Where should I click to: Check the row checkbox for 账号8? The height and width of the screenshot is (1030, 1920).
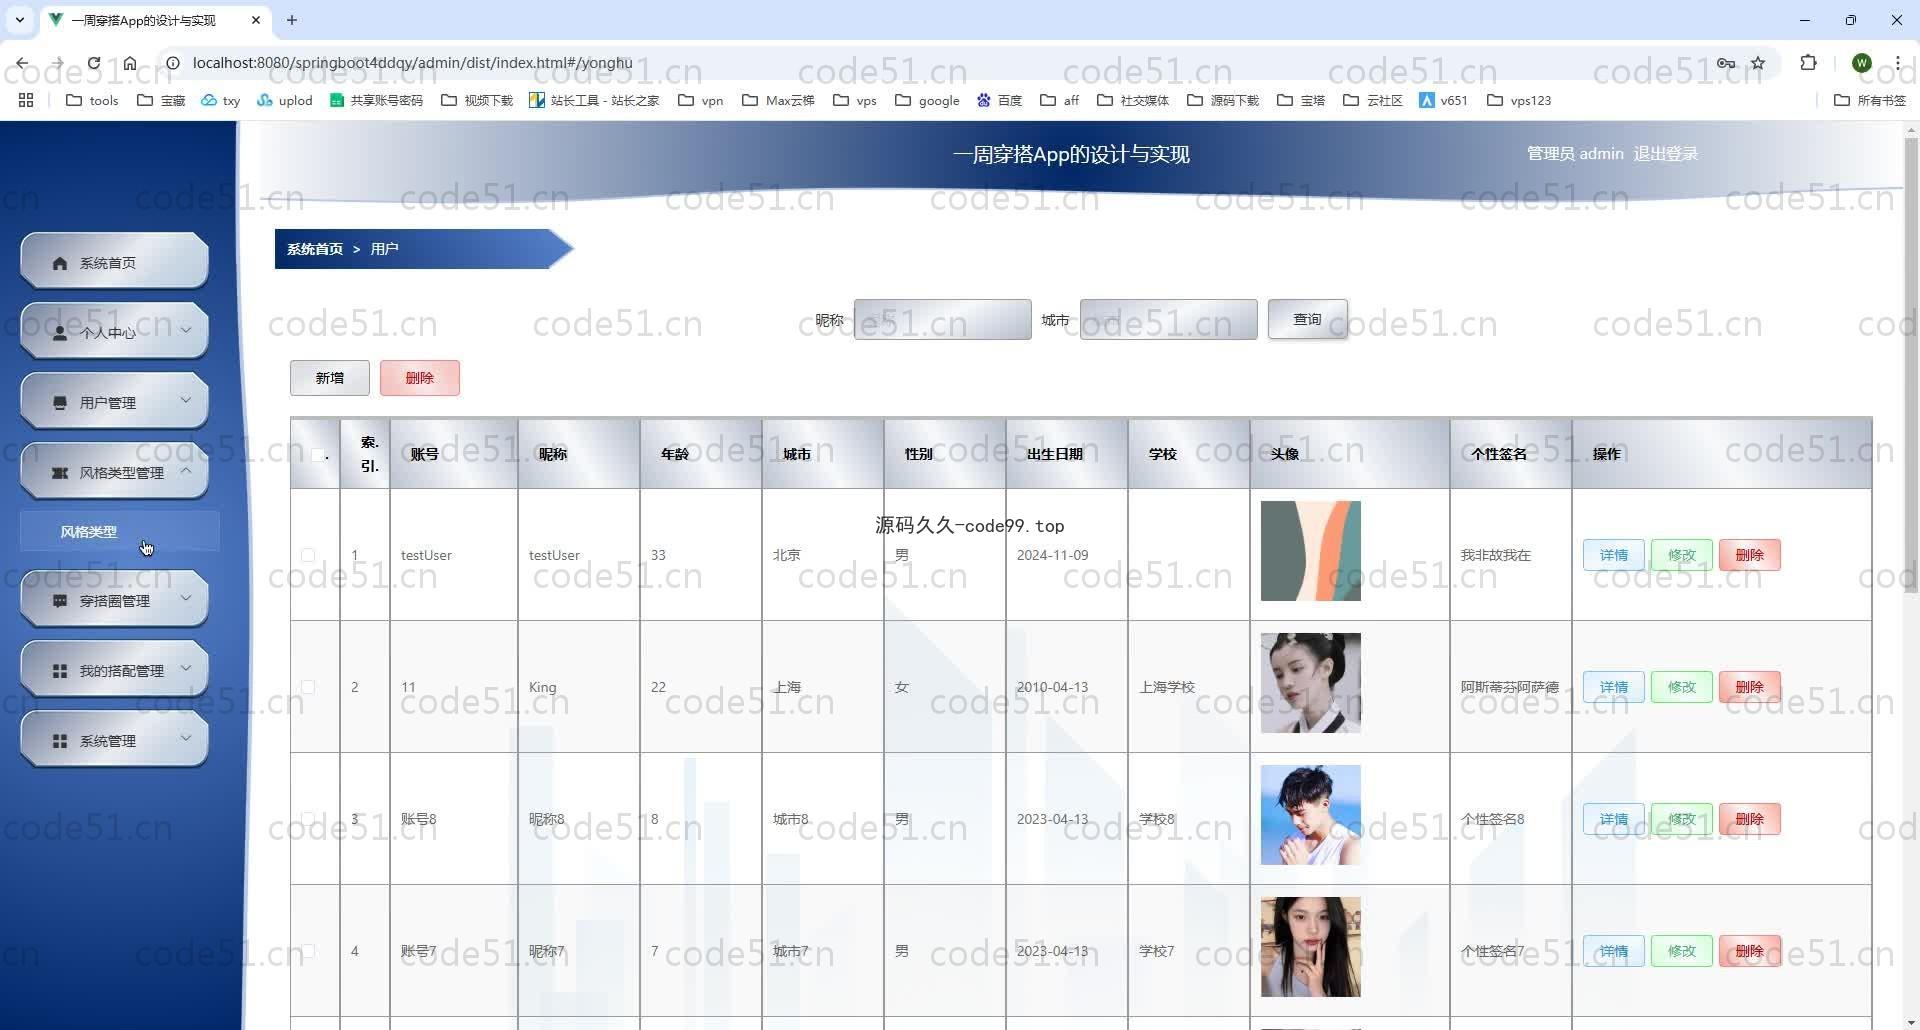[308, 819]
